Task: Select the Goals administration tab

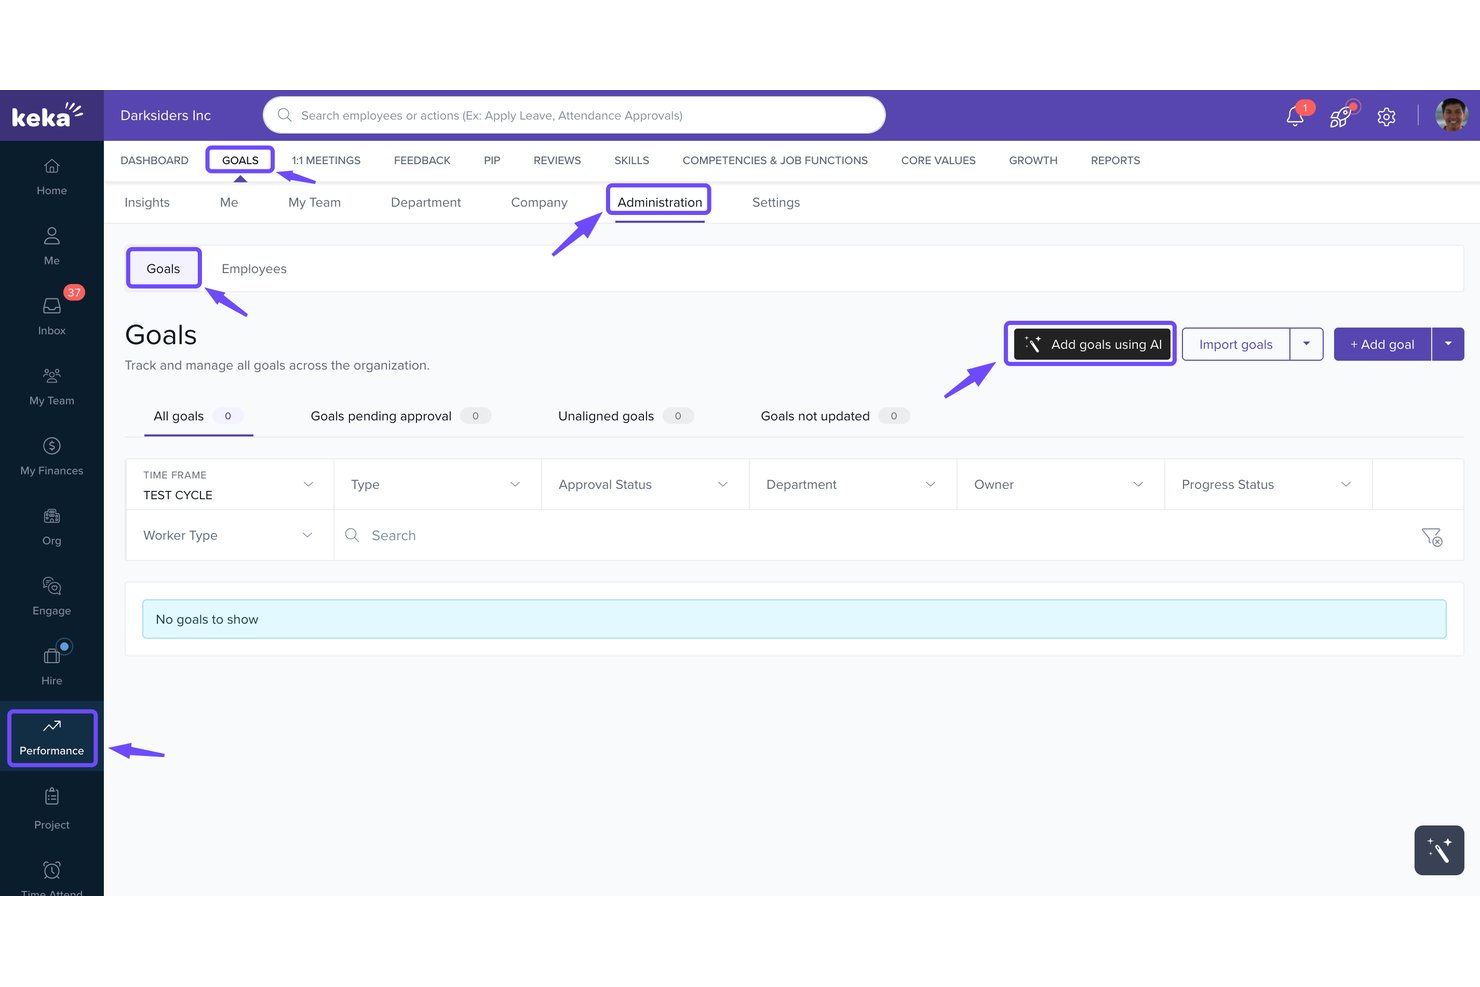Action: 163,268
